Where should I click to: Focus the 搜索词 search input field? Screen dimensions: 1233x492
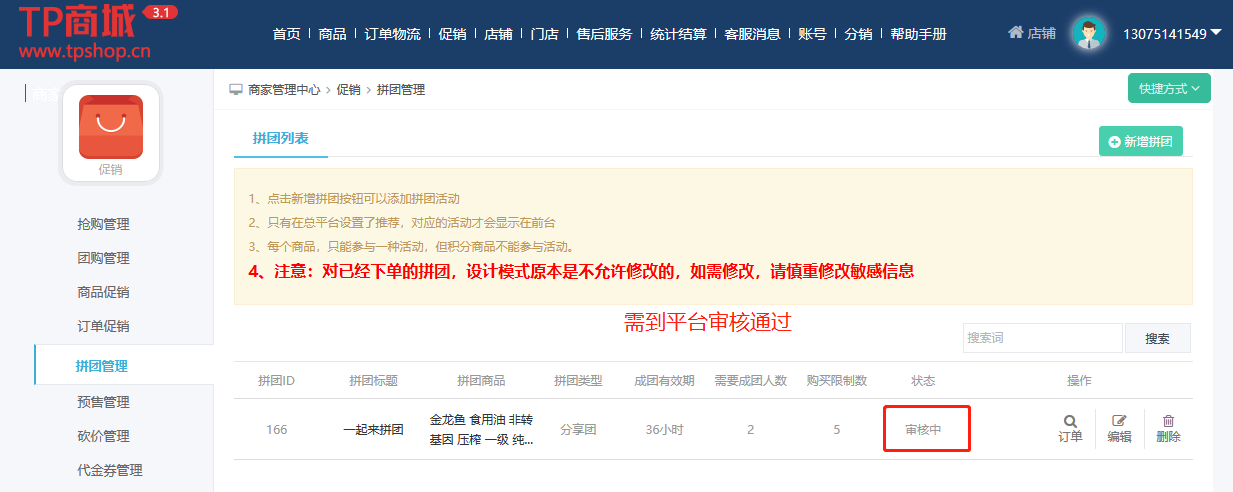point(1041,338)
